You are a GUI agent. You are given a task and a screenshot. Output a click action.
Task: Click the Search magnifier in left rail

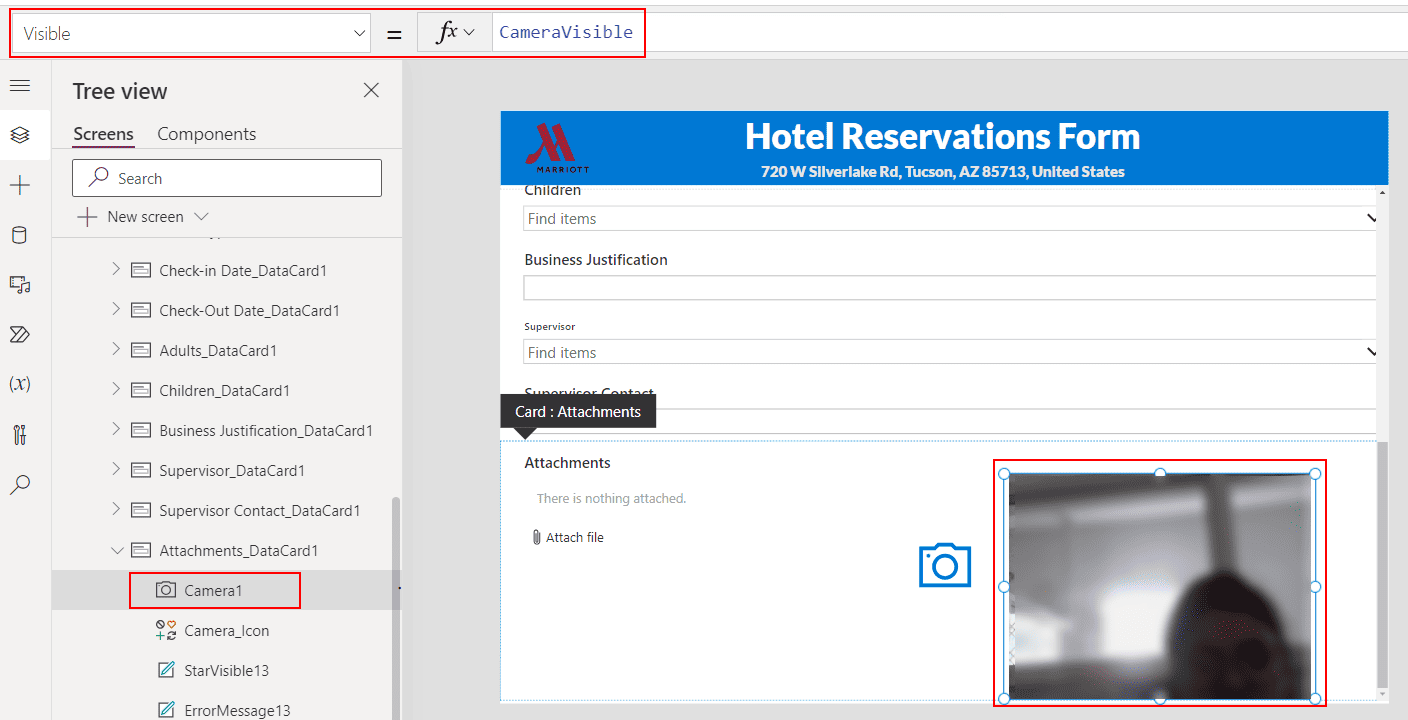coord(19,485)
